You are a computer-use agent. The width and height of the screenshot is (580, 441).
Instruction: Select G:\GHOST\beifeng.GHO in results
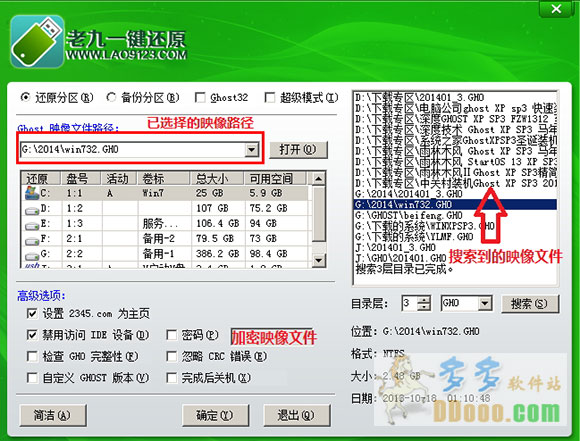point(455,215)
